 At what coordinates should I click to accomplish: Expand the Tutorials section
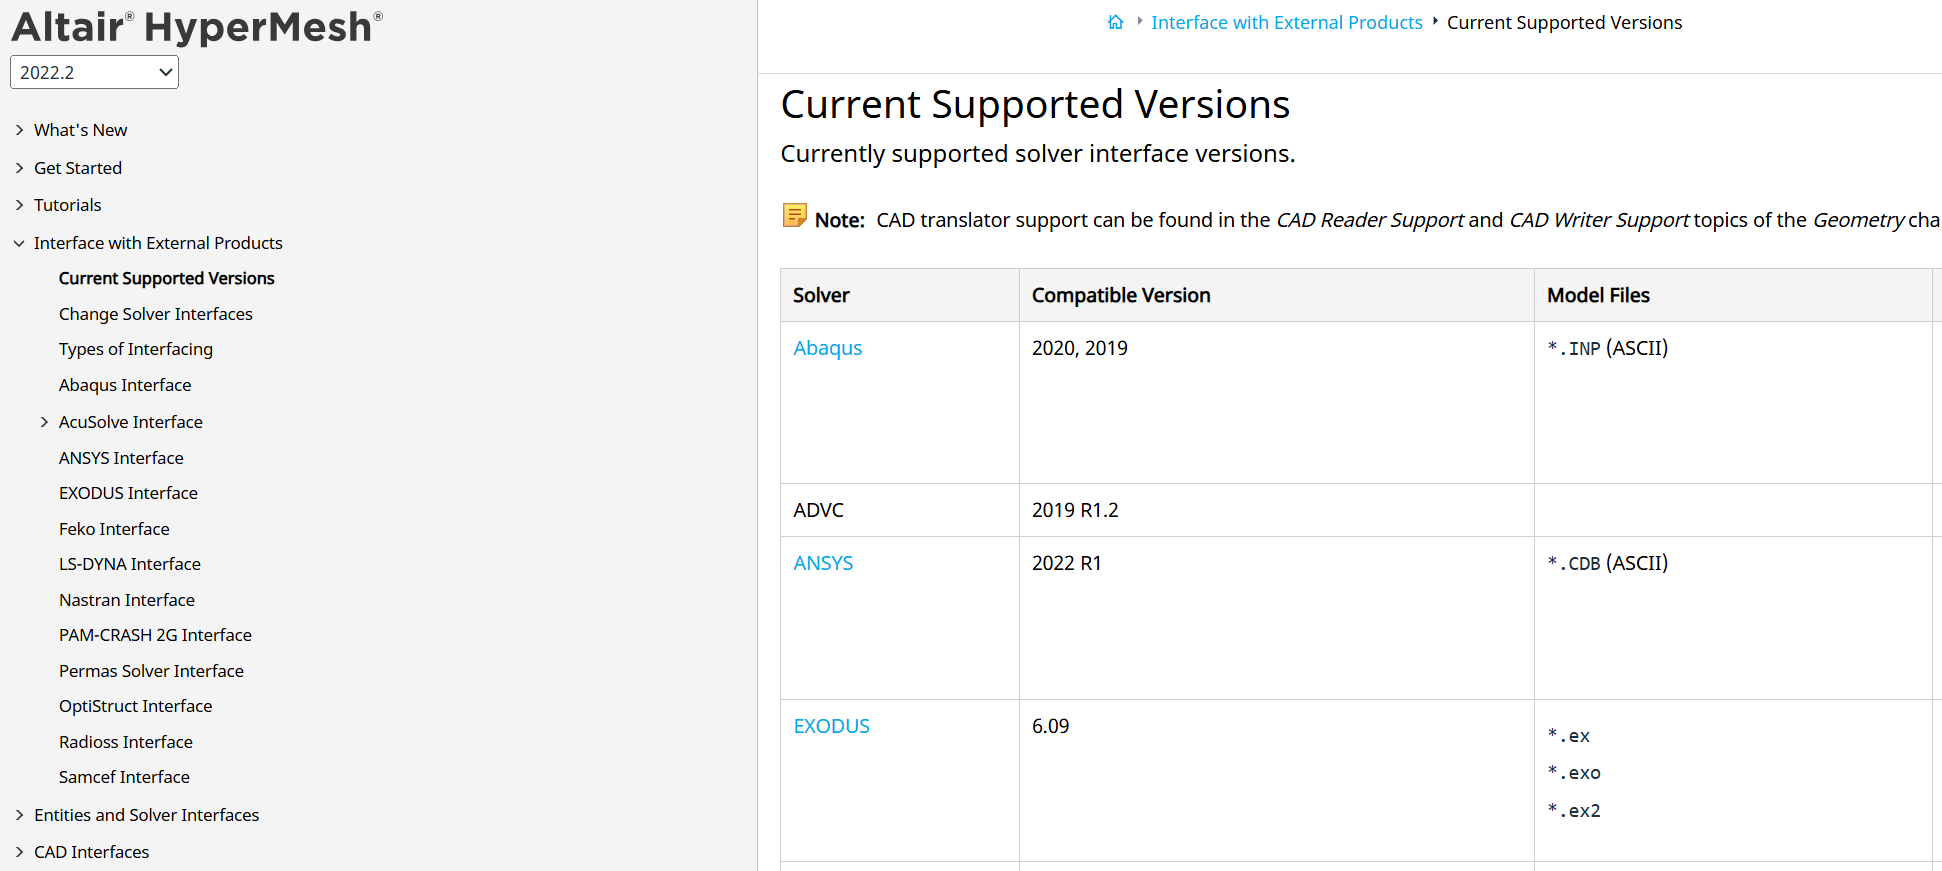(x=19, y=205)
